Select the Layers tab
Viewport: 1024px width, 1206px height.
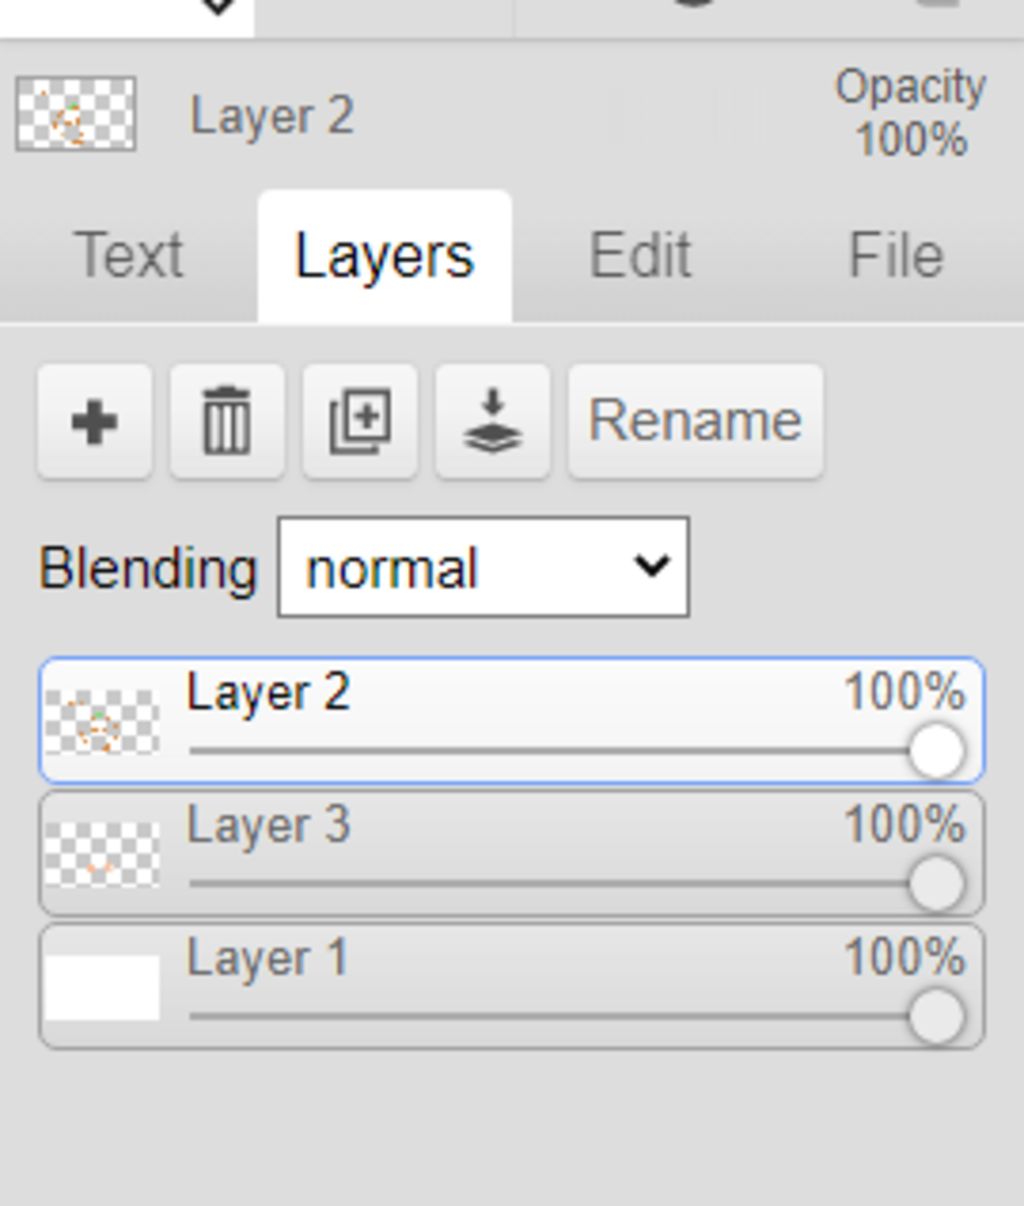(x=384, y=257)
